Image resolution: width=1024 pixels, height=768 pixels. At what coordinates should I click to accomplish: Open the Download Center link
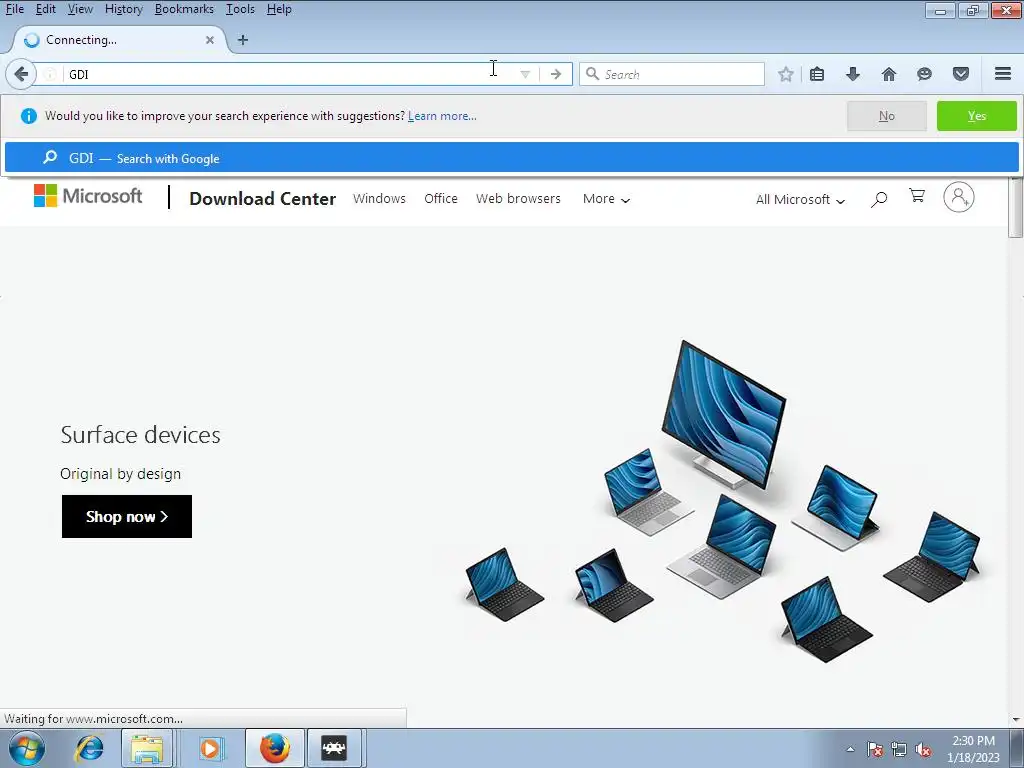[x=263, y=199]
